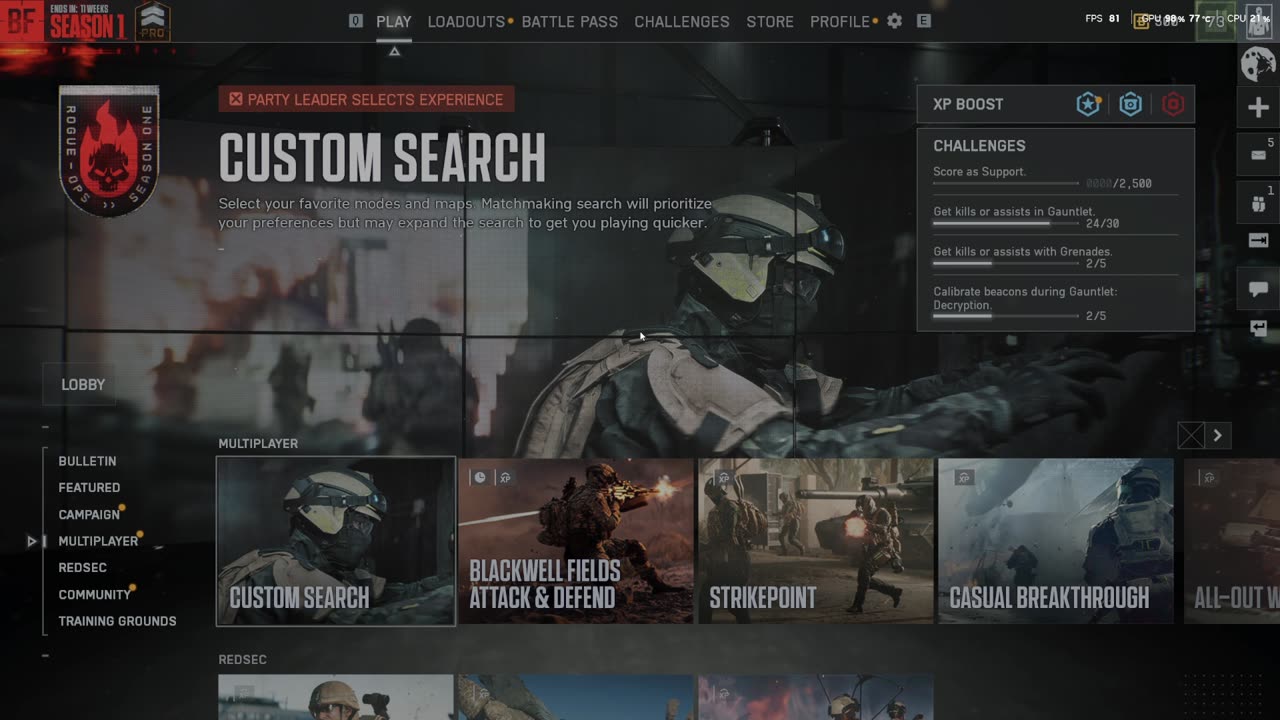
Task: Switch to the Play tab
Action: pos(394,21)
